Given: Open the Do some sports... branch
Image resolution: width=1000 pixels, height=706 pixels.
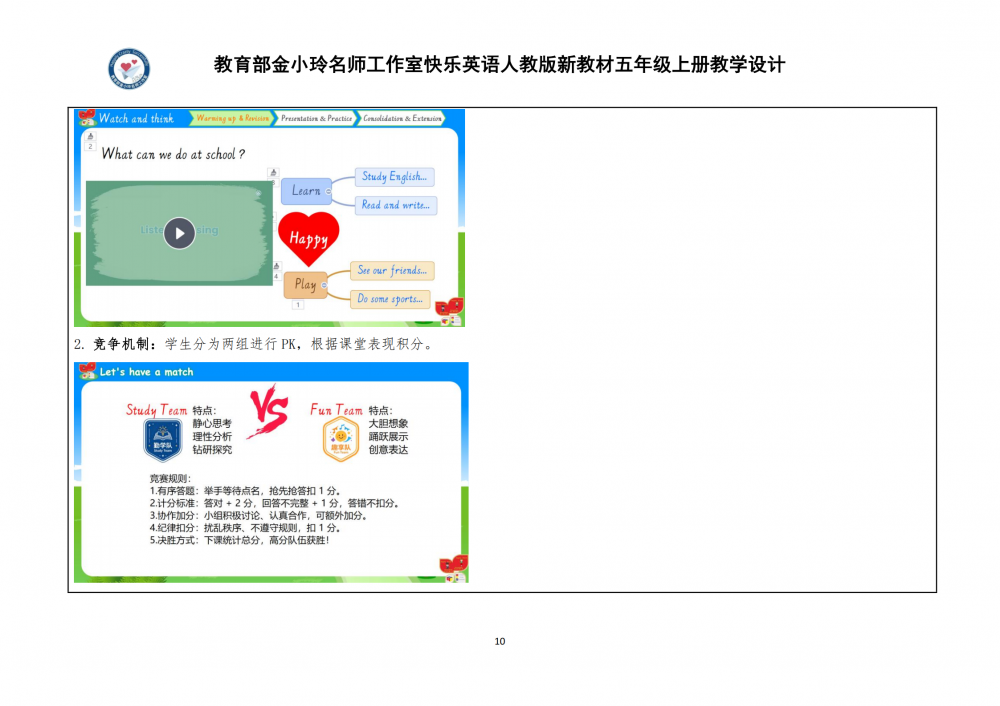Looking at the screenshot, I should 390,298.
